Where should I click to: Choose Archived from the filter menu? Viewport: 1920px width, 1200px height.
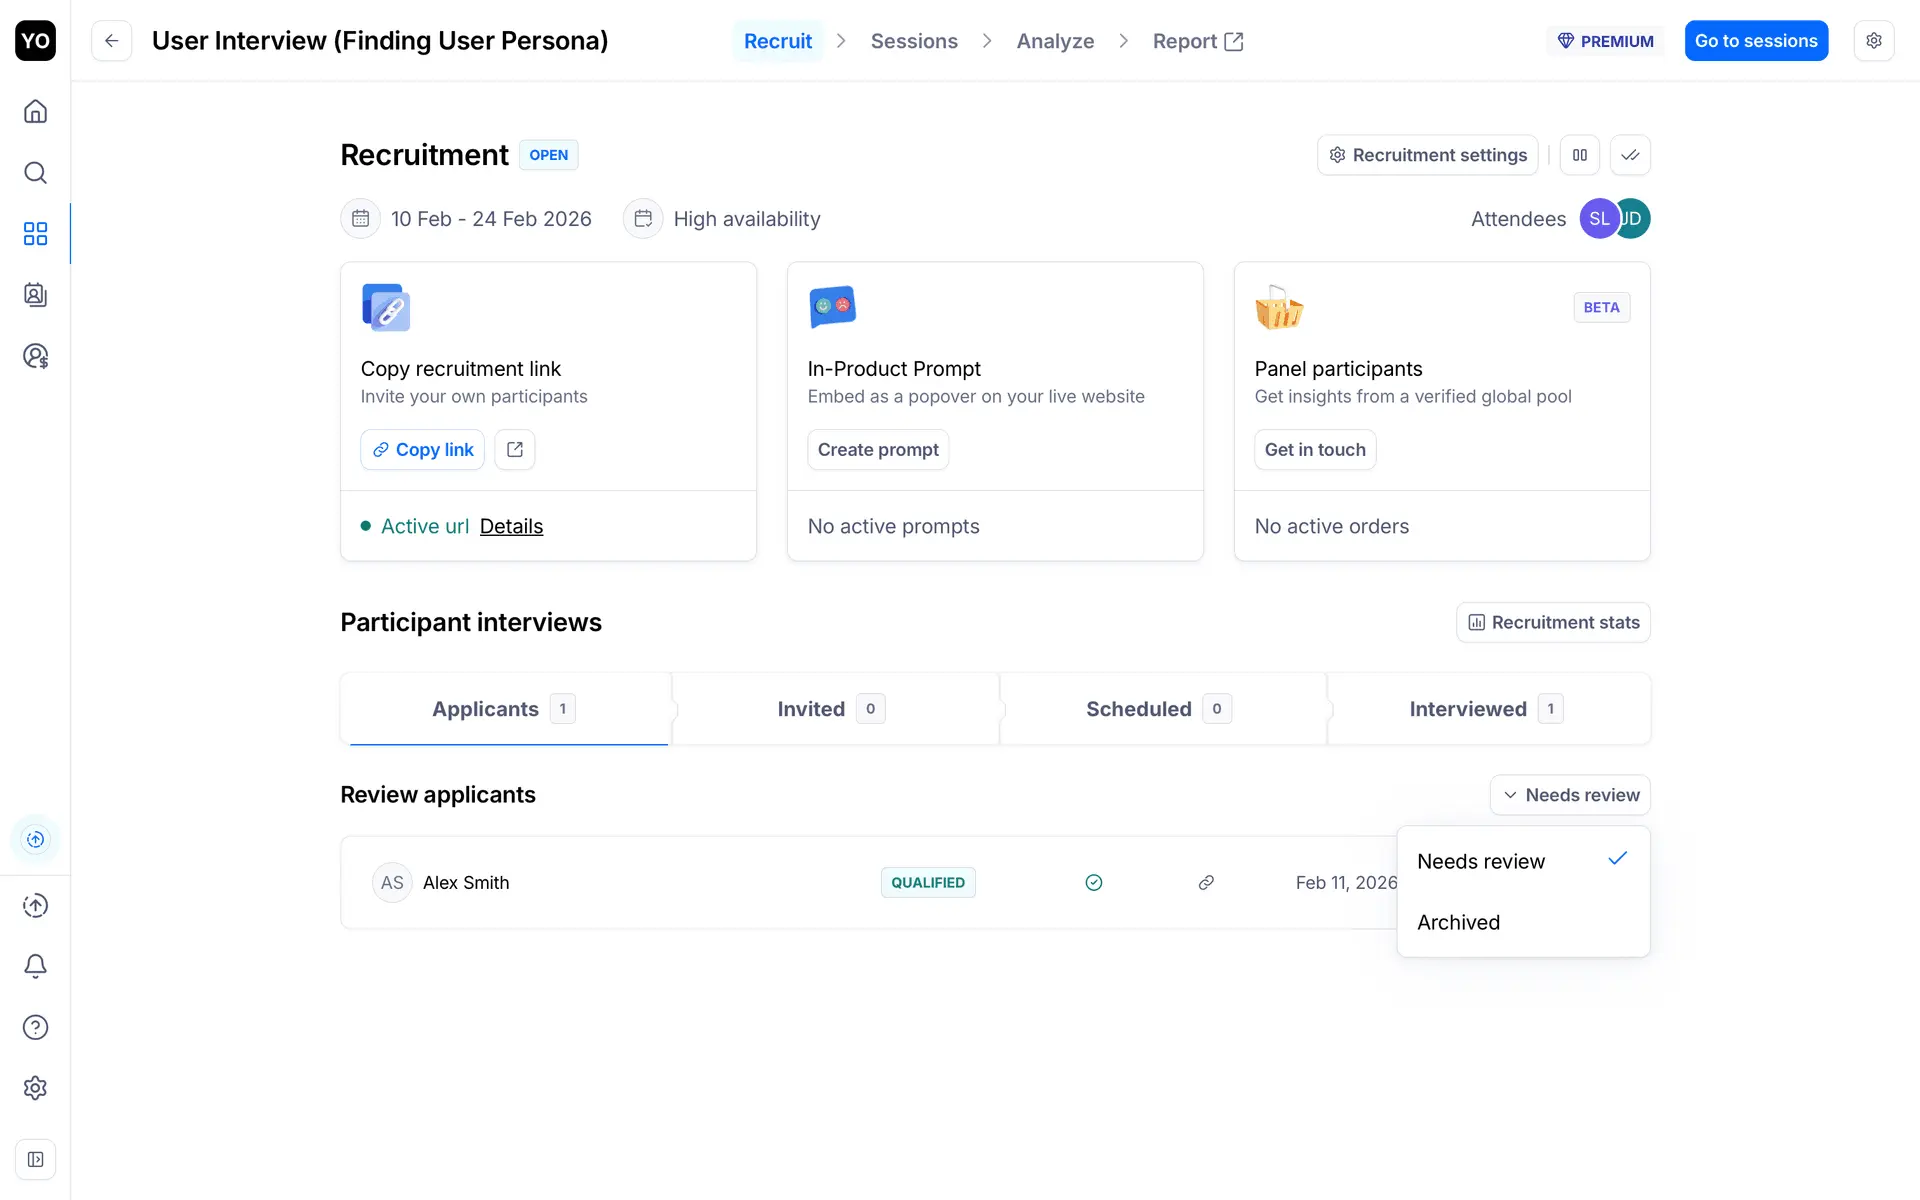(1458, 922)
